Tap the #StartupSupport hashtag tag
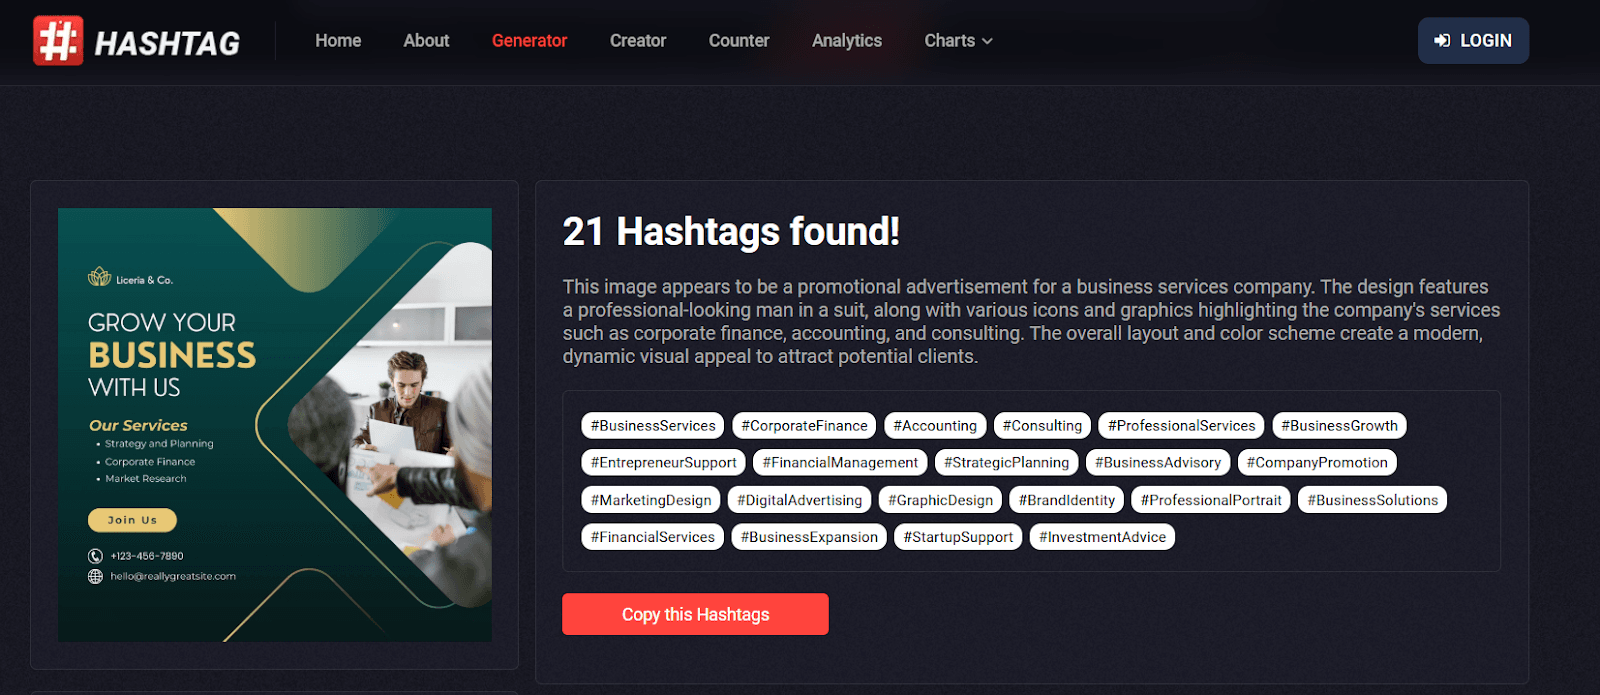Viewport: 1600px width, 695px height. tap(958, 537)
